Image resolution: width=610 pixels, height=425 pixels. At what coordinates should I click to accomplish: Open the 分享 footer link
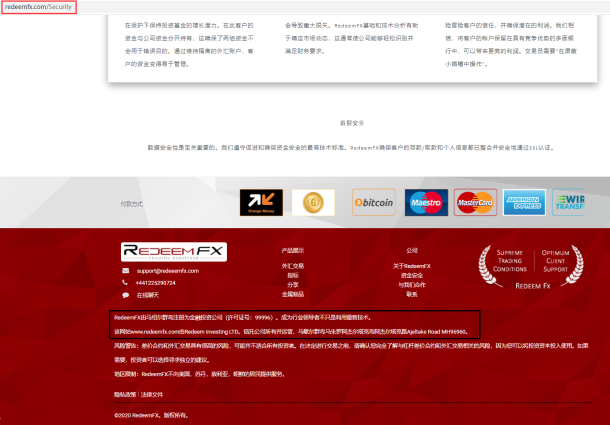[x=293, y=285]
